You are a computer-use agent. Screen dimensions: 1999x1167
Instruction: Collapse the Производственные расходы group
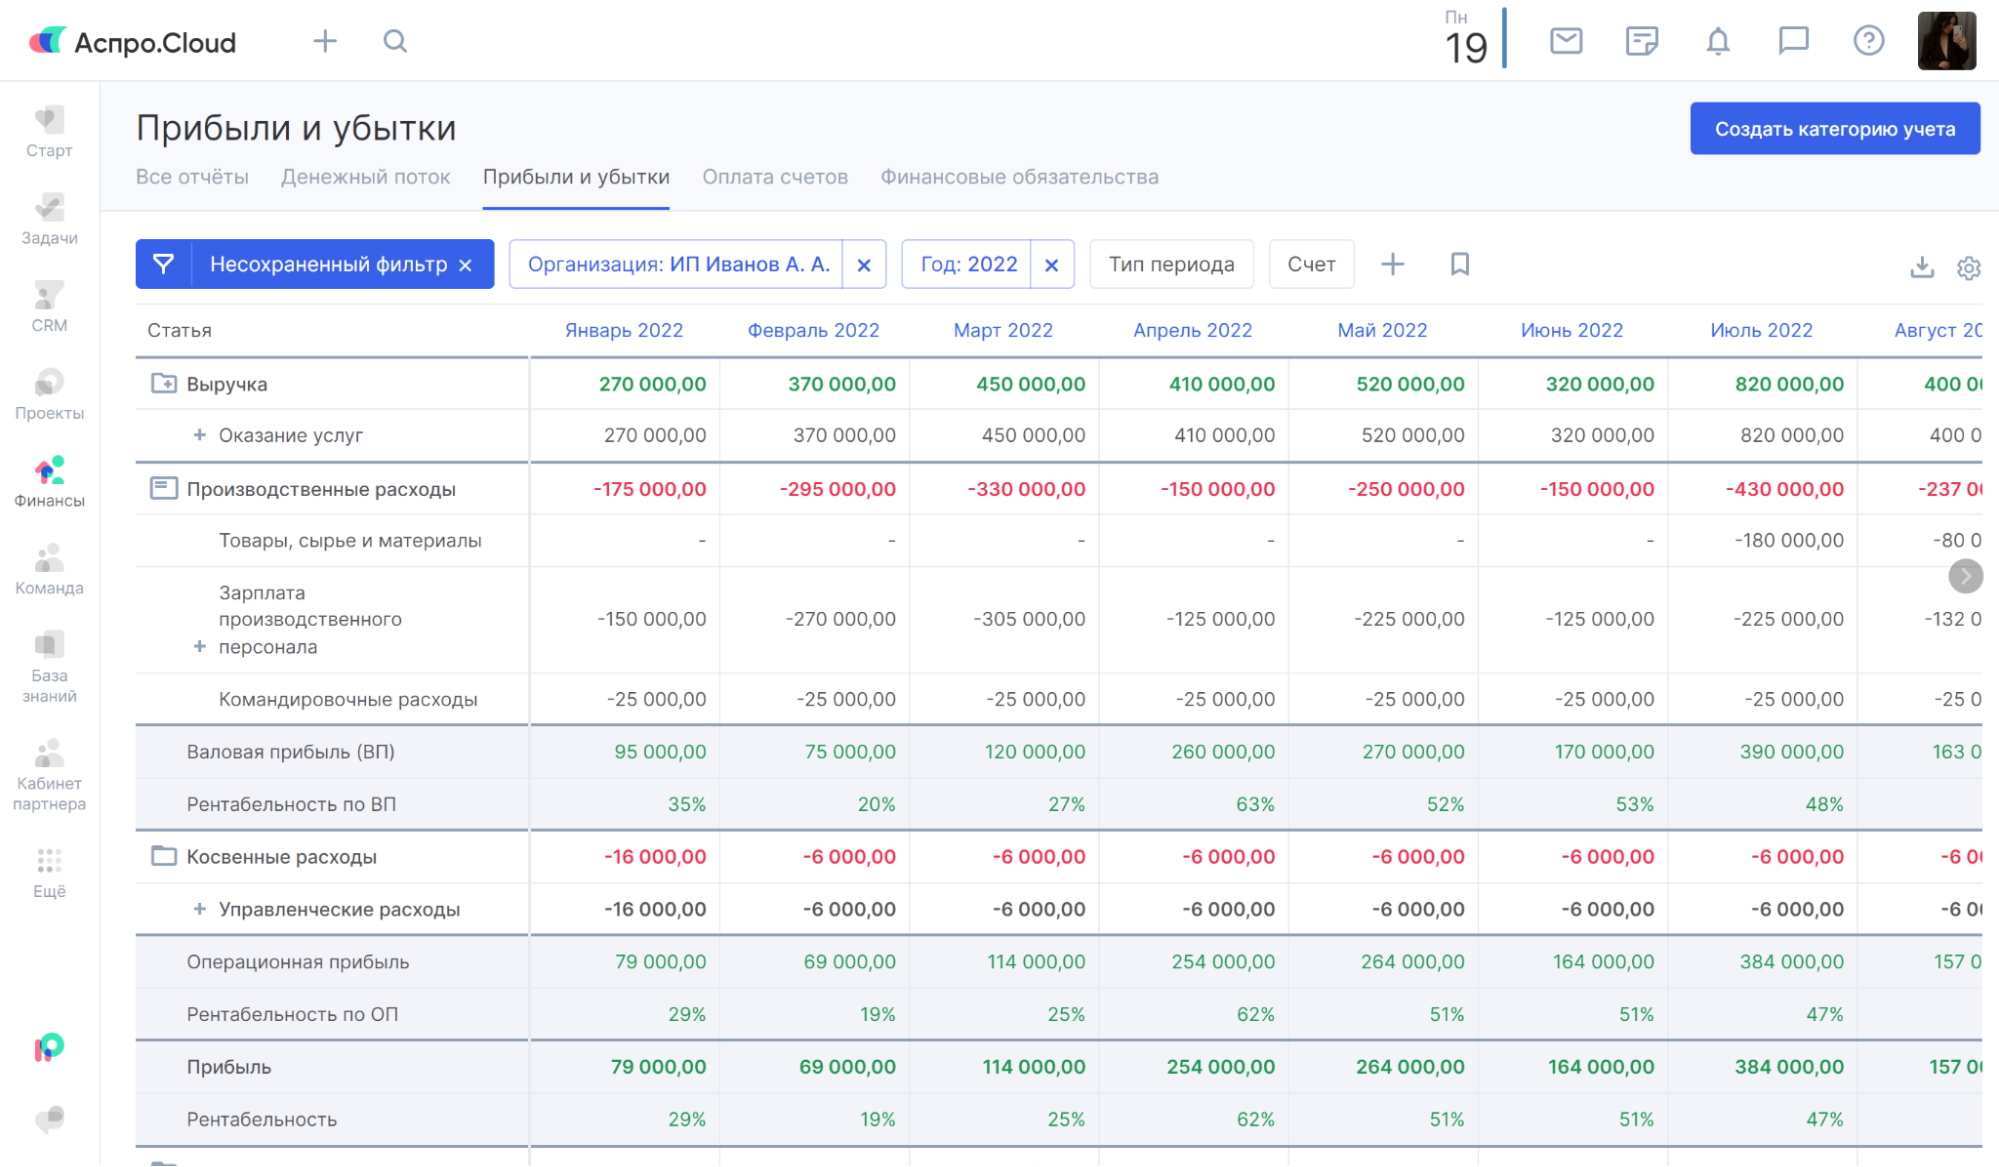tap(163, 488)
